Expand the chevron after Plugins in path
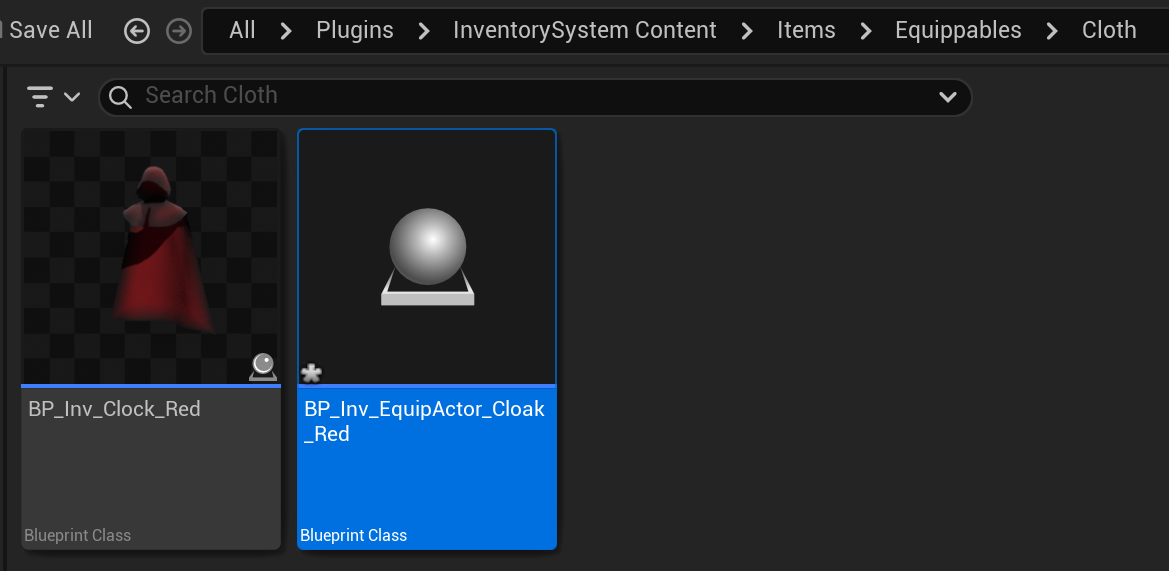Image resolution: width=1169 pixels, height=571 pixels. tap(424, 31)
